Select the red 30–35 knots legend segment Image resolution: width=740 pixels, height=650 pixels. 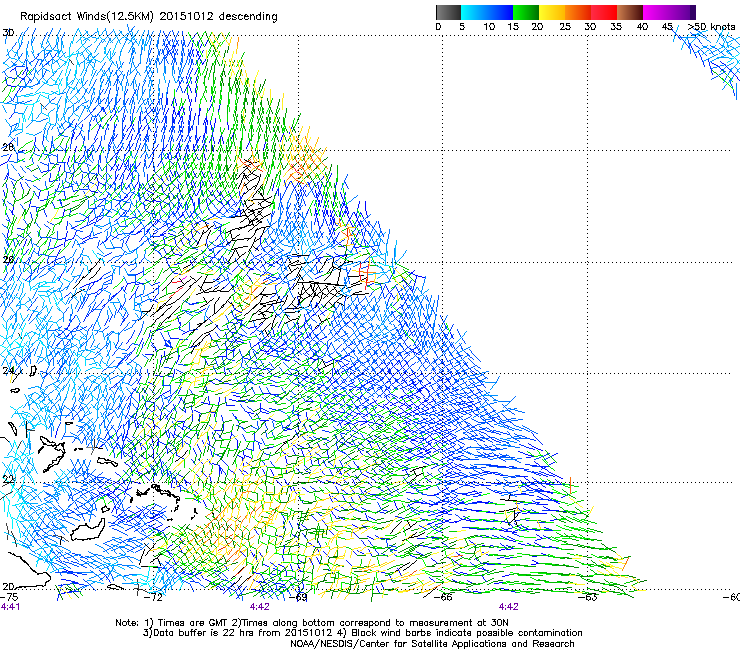[604, 12]
